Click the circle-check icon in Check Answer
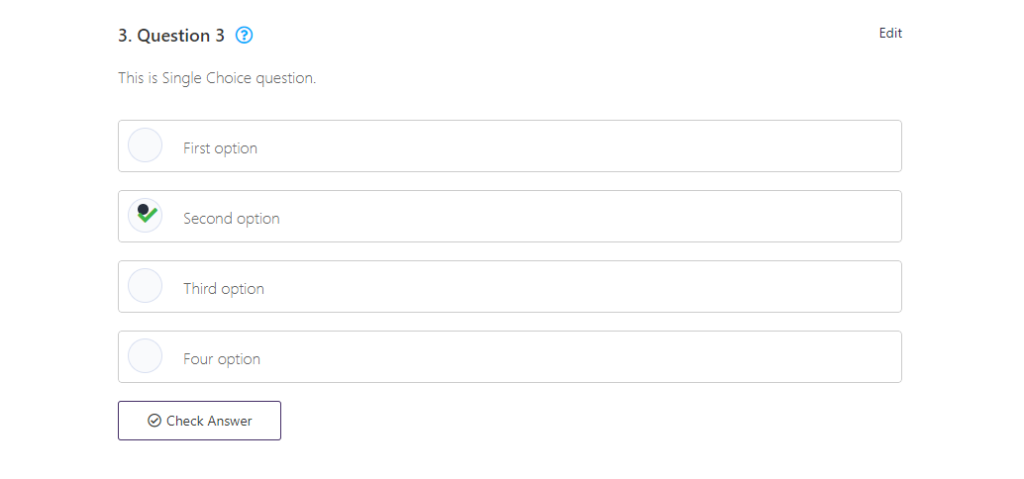Screen dimensions: 1024x479 click(x=154, y=421)
